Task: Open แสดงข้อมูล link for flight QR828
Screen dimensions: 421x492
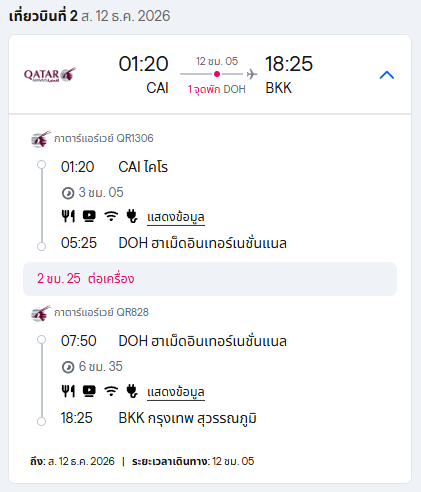Action: 176,392
